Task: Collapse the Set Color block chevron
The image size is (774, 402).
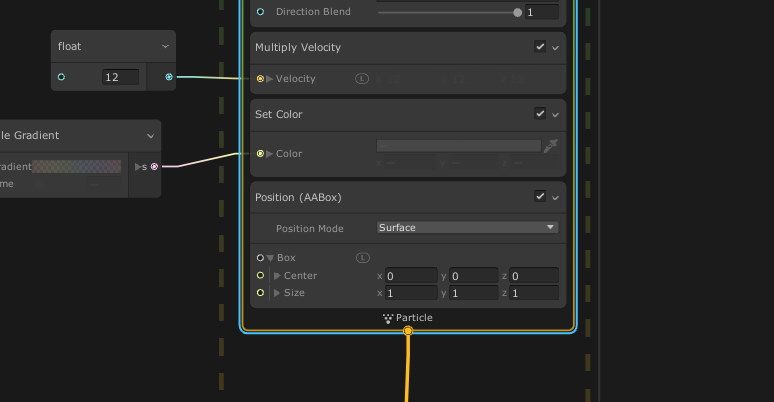Action: pos(555,114)
